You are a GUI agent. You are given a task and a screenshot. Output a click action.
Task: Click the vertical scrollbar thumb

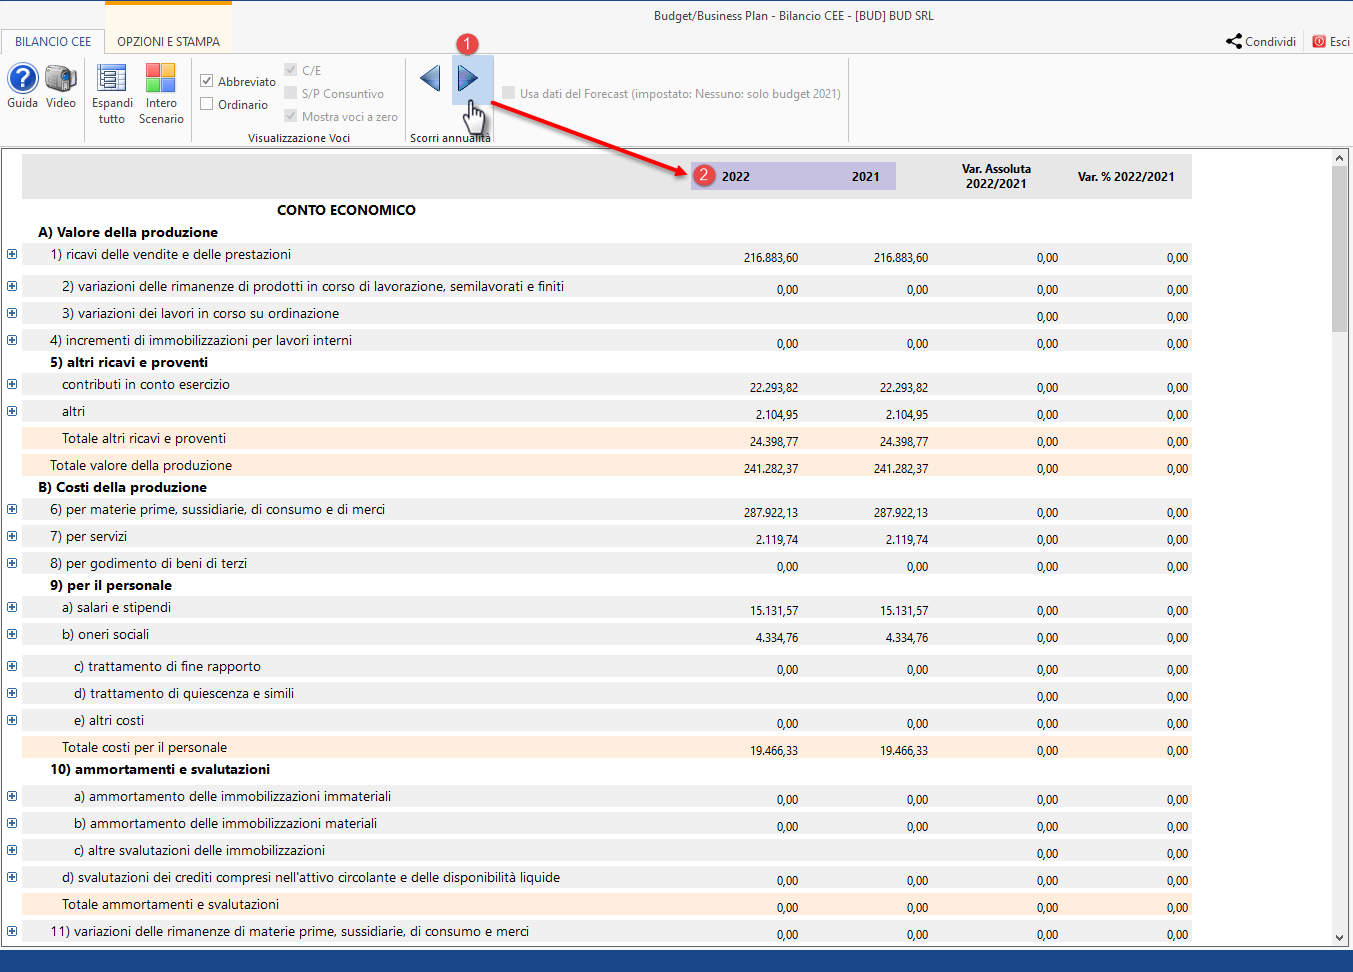click(x=1340, y=248)
